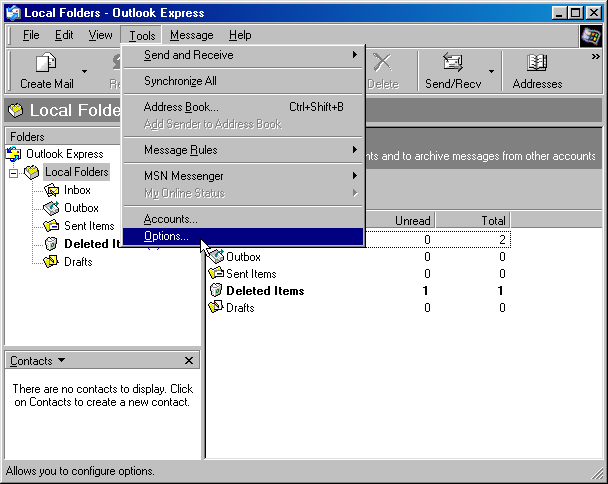Click the Send/Recv toolbar icon
The height and width of the screenshot is (484, 608).
[452, 64]
